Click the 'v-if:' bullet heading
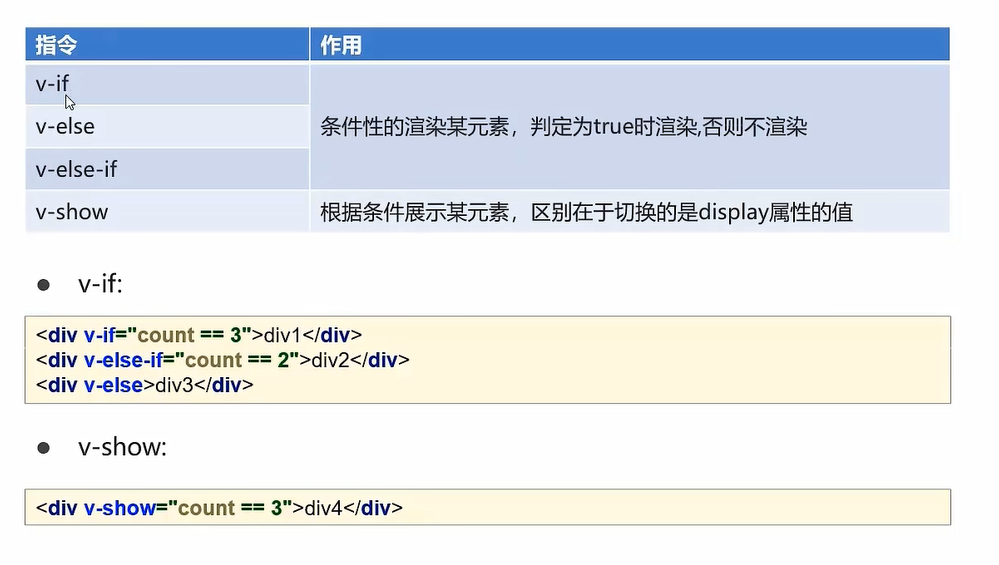This screenshot has width=999, height=565. 100,283
